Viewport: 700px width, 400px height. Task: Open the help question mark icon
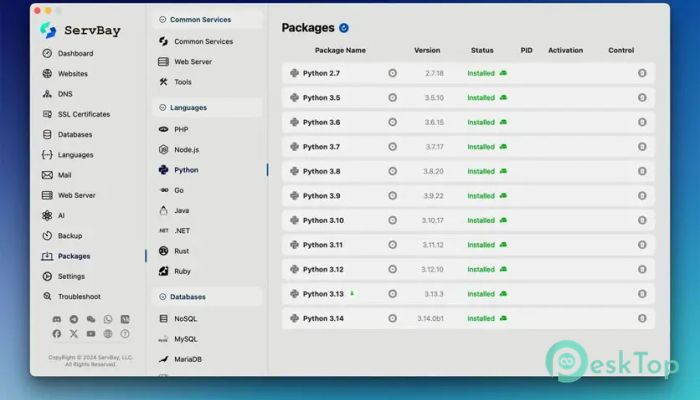(125, 333)
